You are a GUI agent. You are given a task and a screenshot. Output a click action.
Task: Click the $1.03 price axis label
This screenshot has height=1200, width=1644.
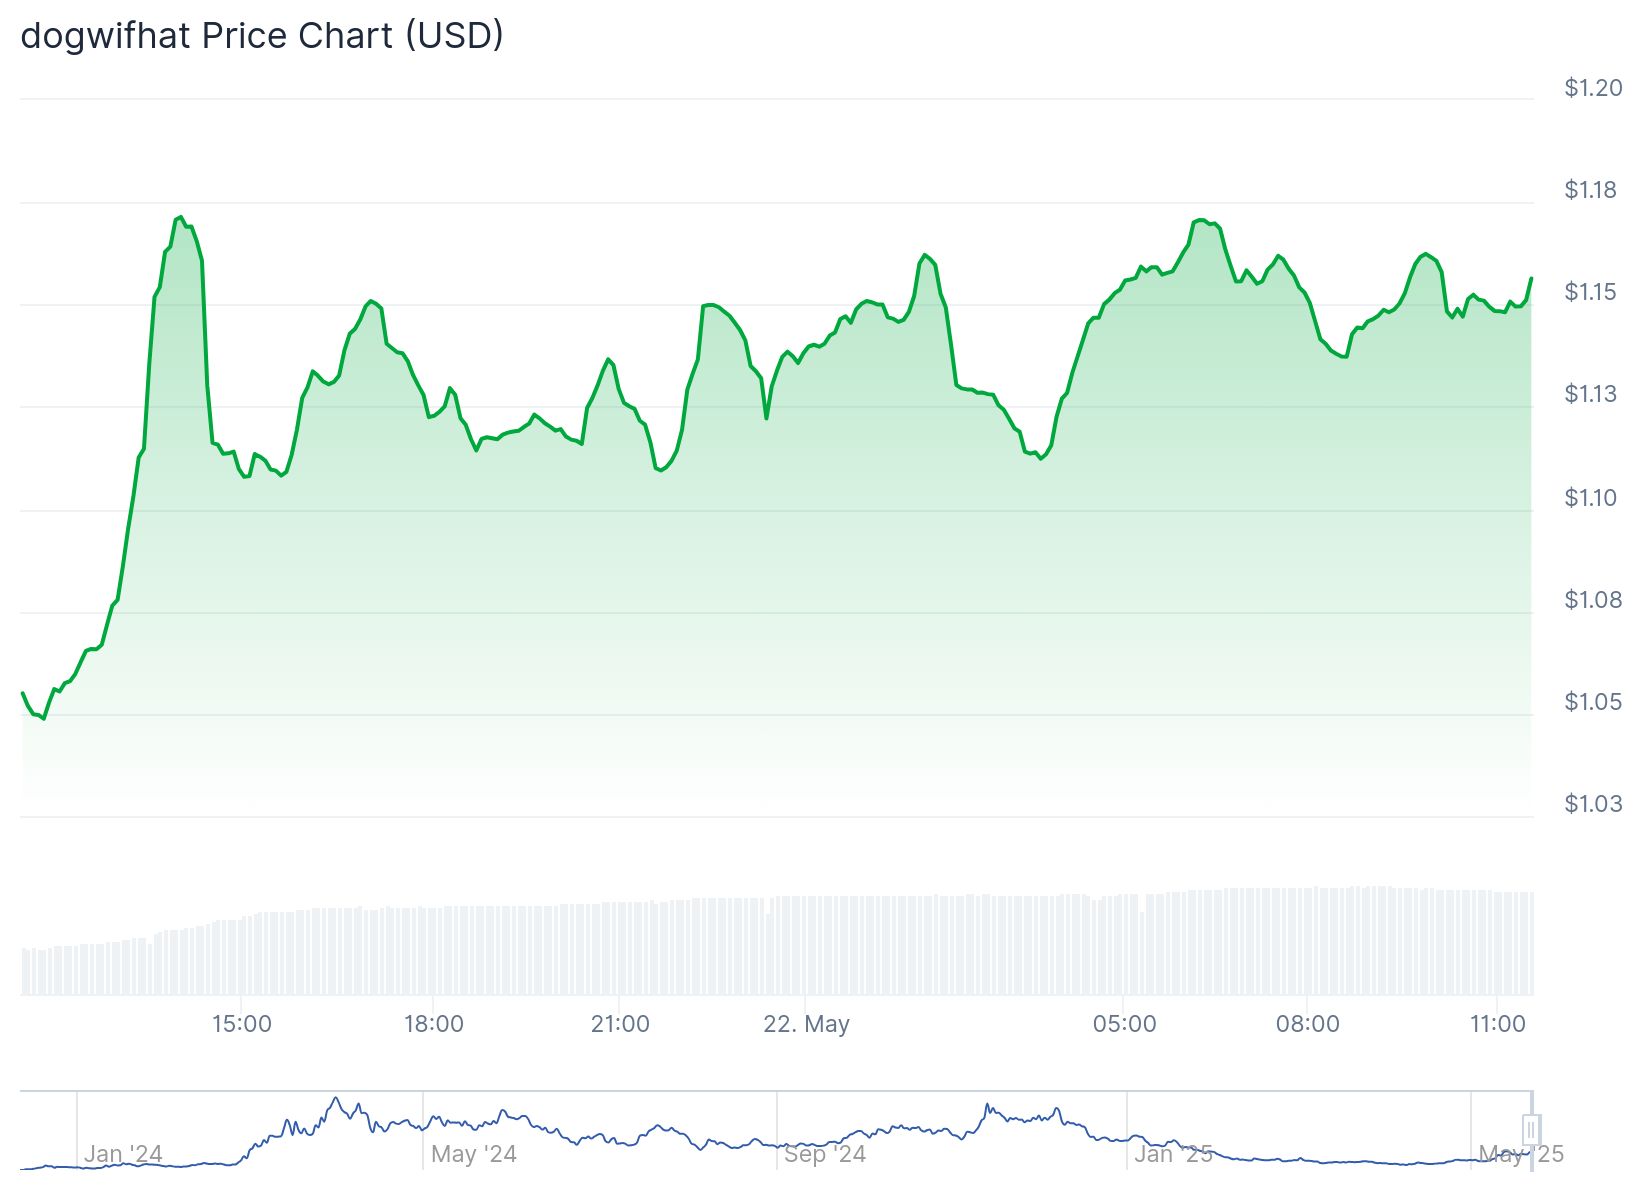pyautogui.click(x=1593, y=804)
